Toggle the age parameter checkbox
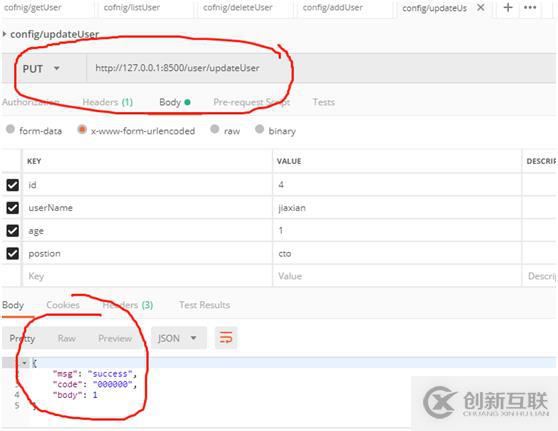The image size is (558, 431). (12, 231)
